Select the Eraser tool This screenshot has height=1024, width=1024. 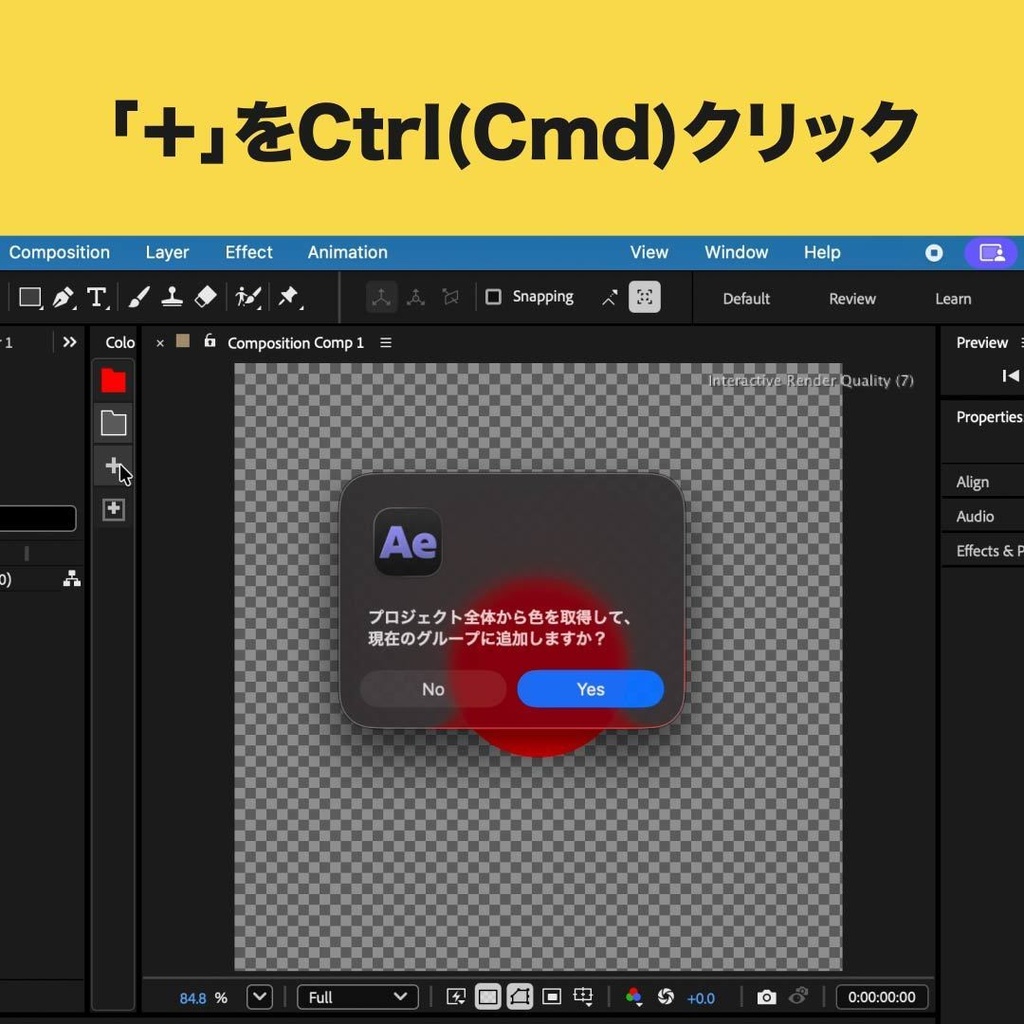click(208, 297)
